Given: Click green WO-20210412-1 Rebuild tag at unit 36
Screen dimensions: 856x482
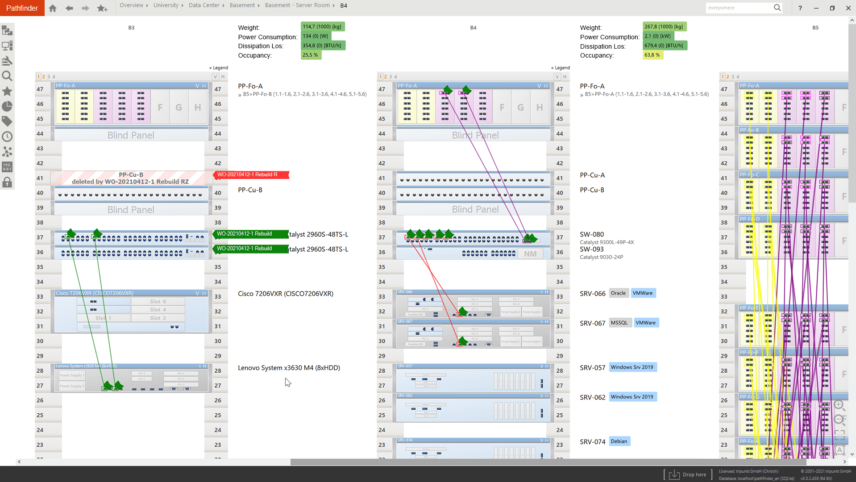Looking at the screenshot, I should pos(251,249).
